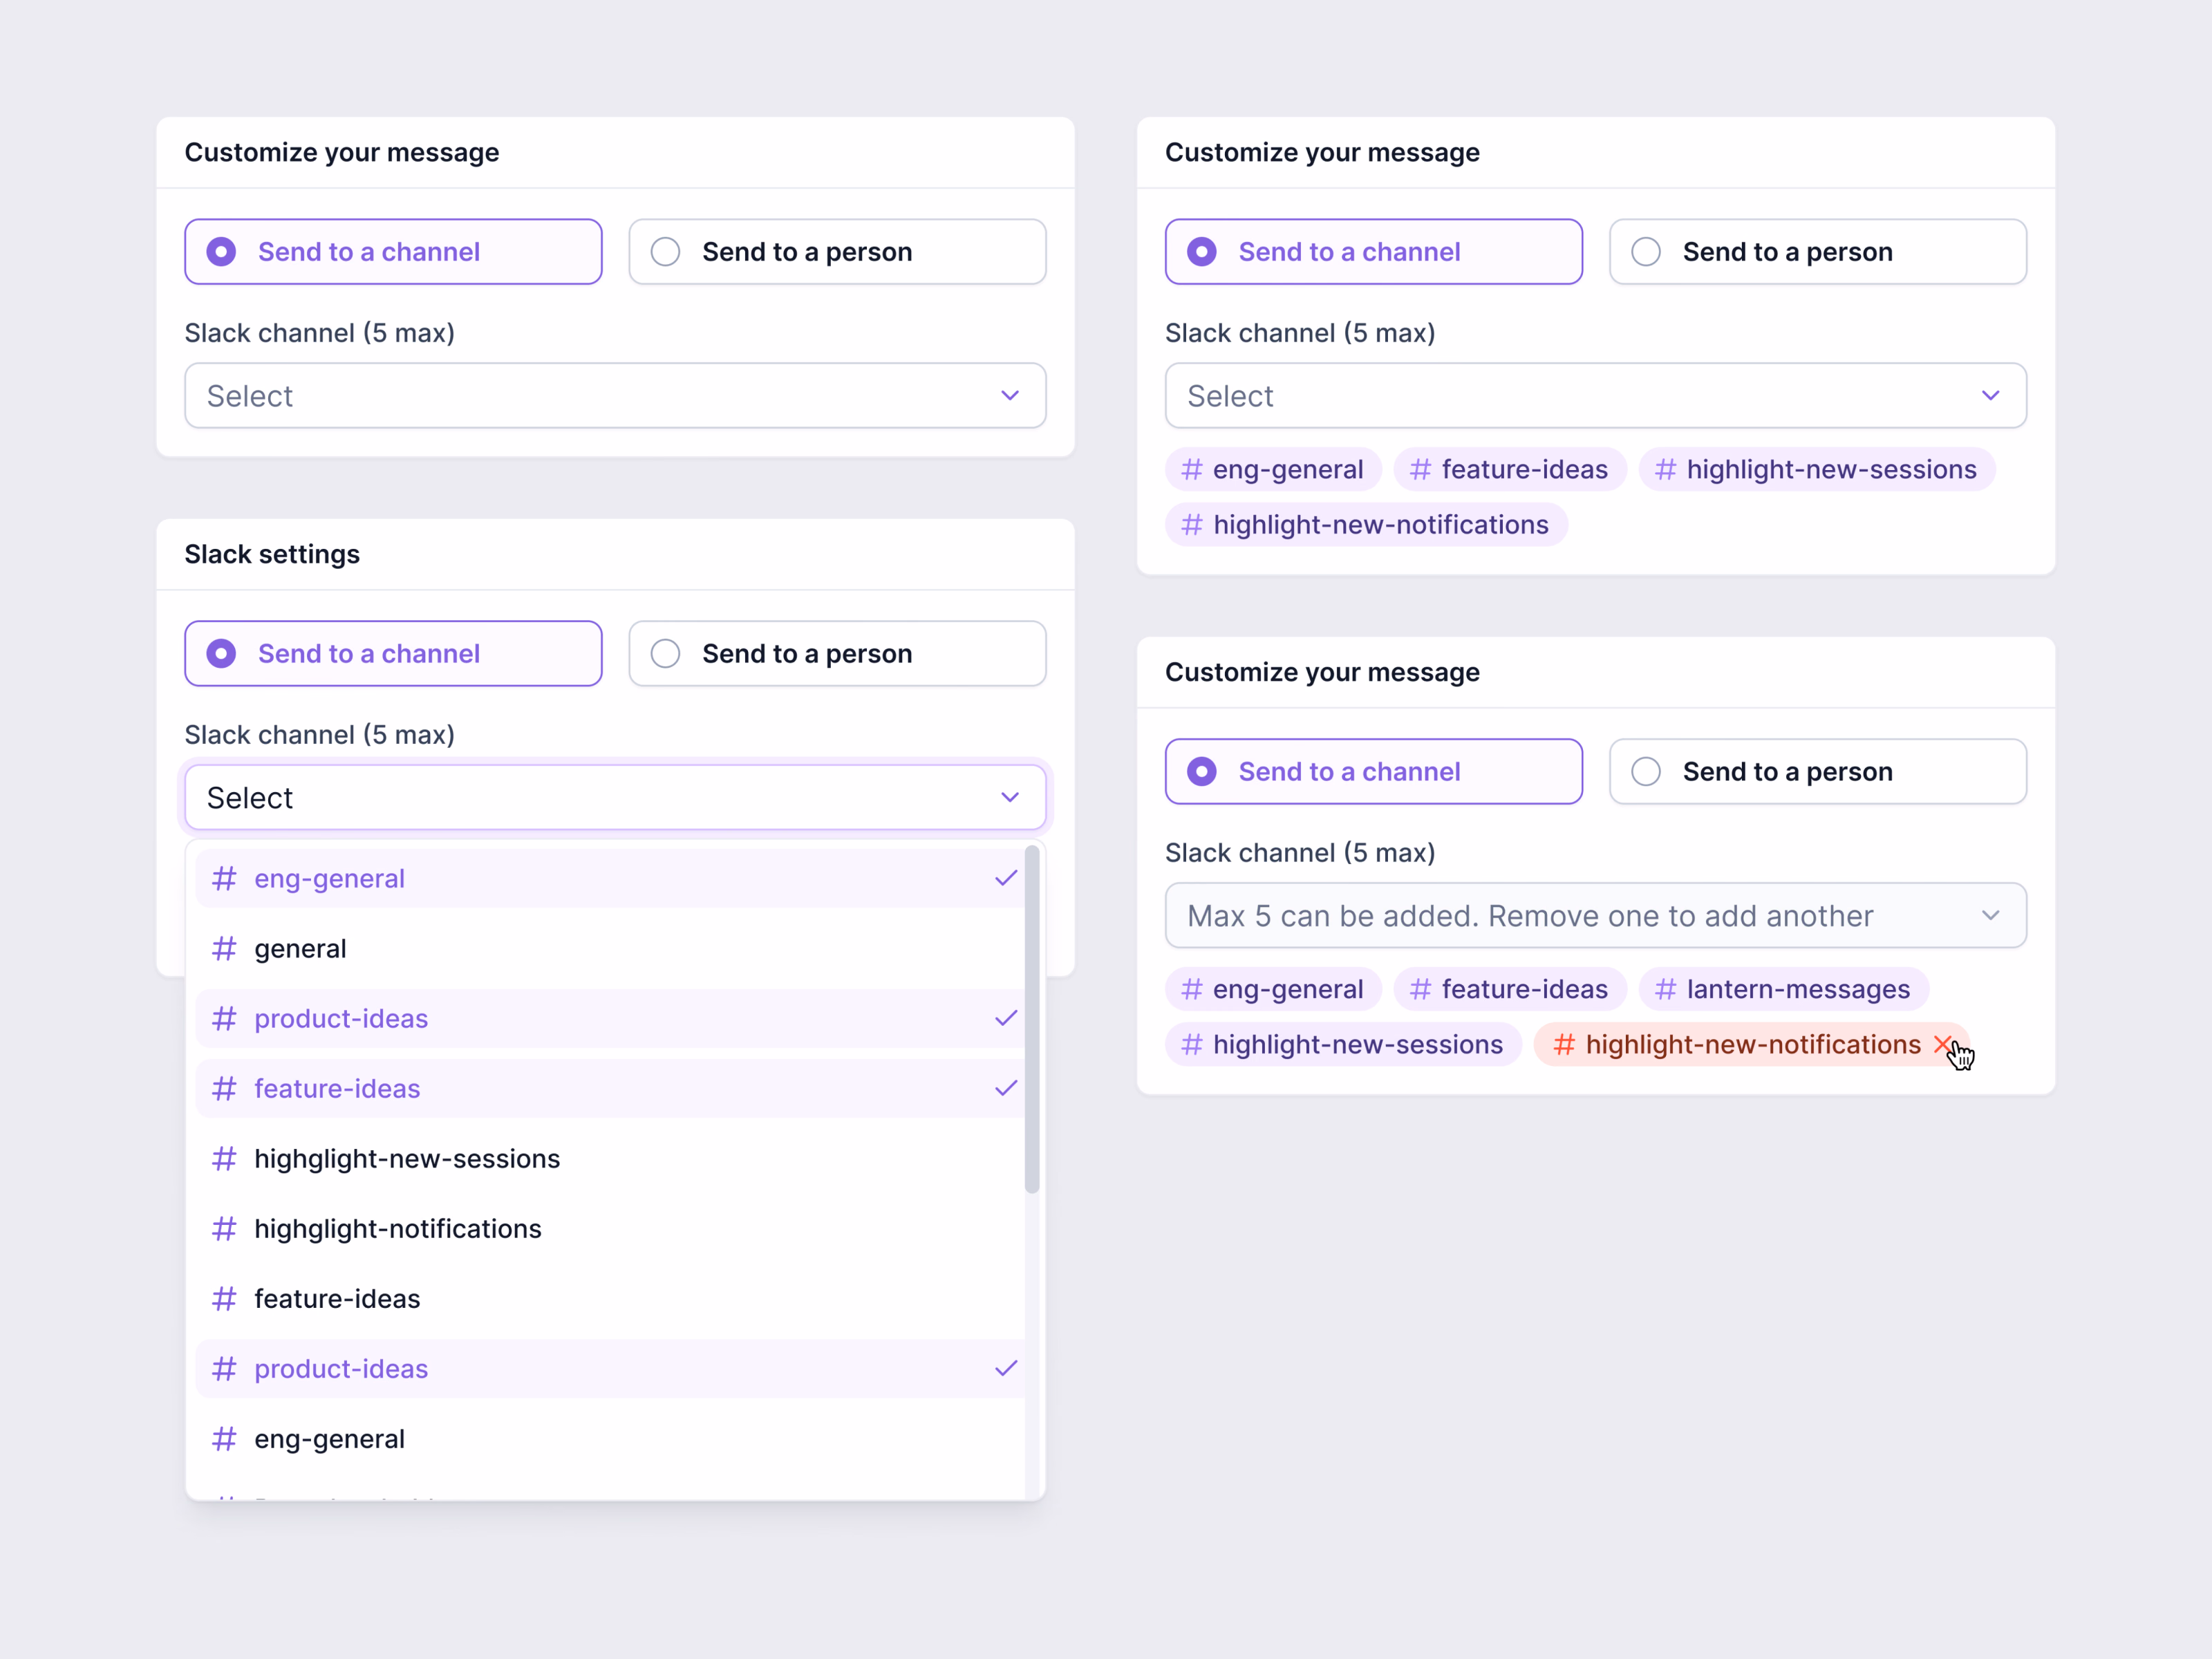The image size is (2212, 1659).
Task: Click feature-ideas chip in bottom-right card
Action: click(1510, 990)
